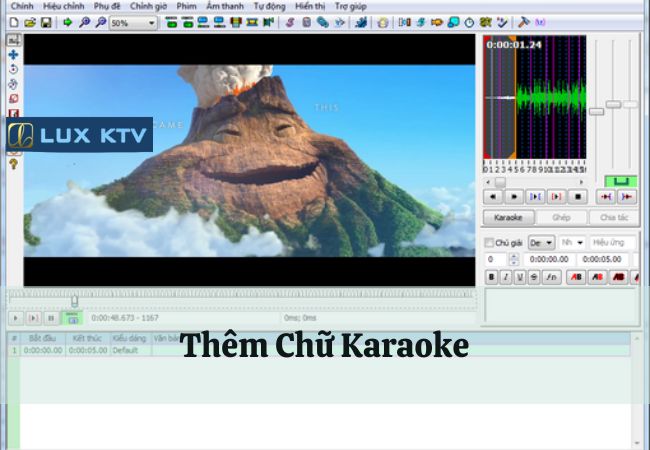Click the red bracket play line button
Image resolution: width=650 pixels, height=450 pixels.
coord(556,196)
